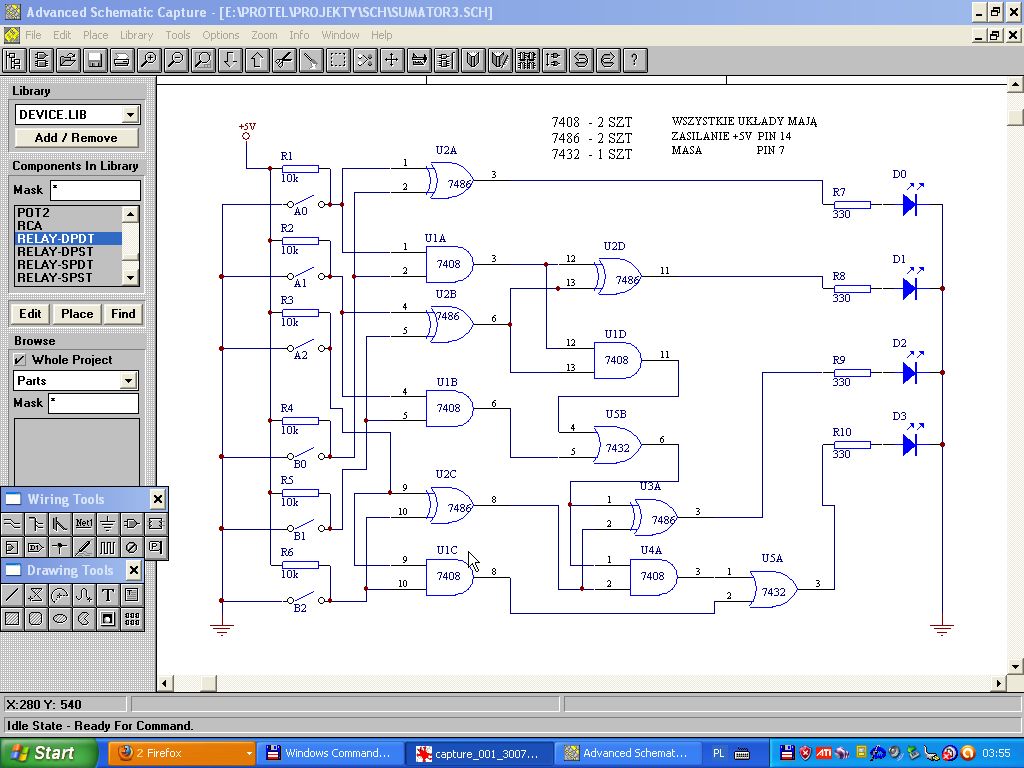Open the Options menu

click(221, 35)
